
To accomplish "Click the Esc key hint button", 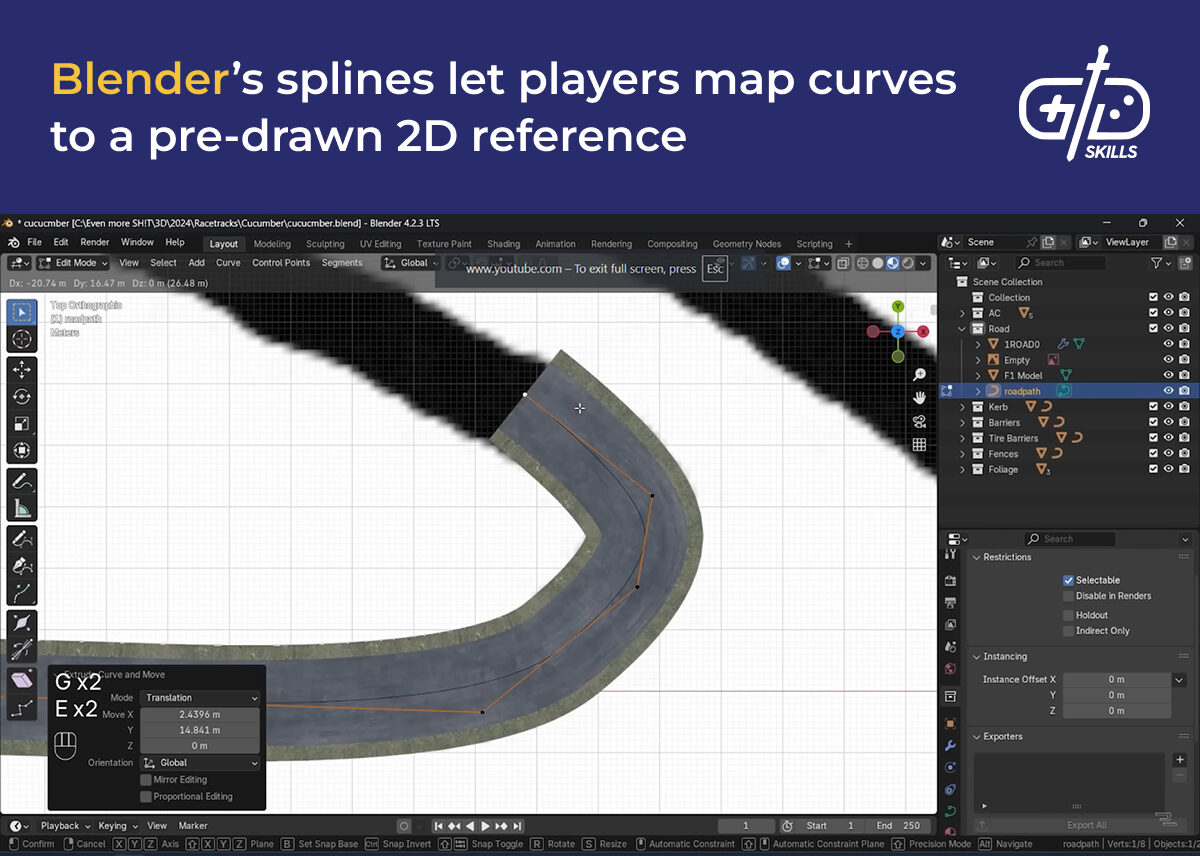I will click(715, 269).
